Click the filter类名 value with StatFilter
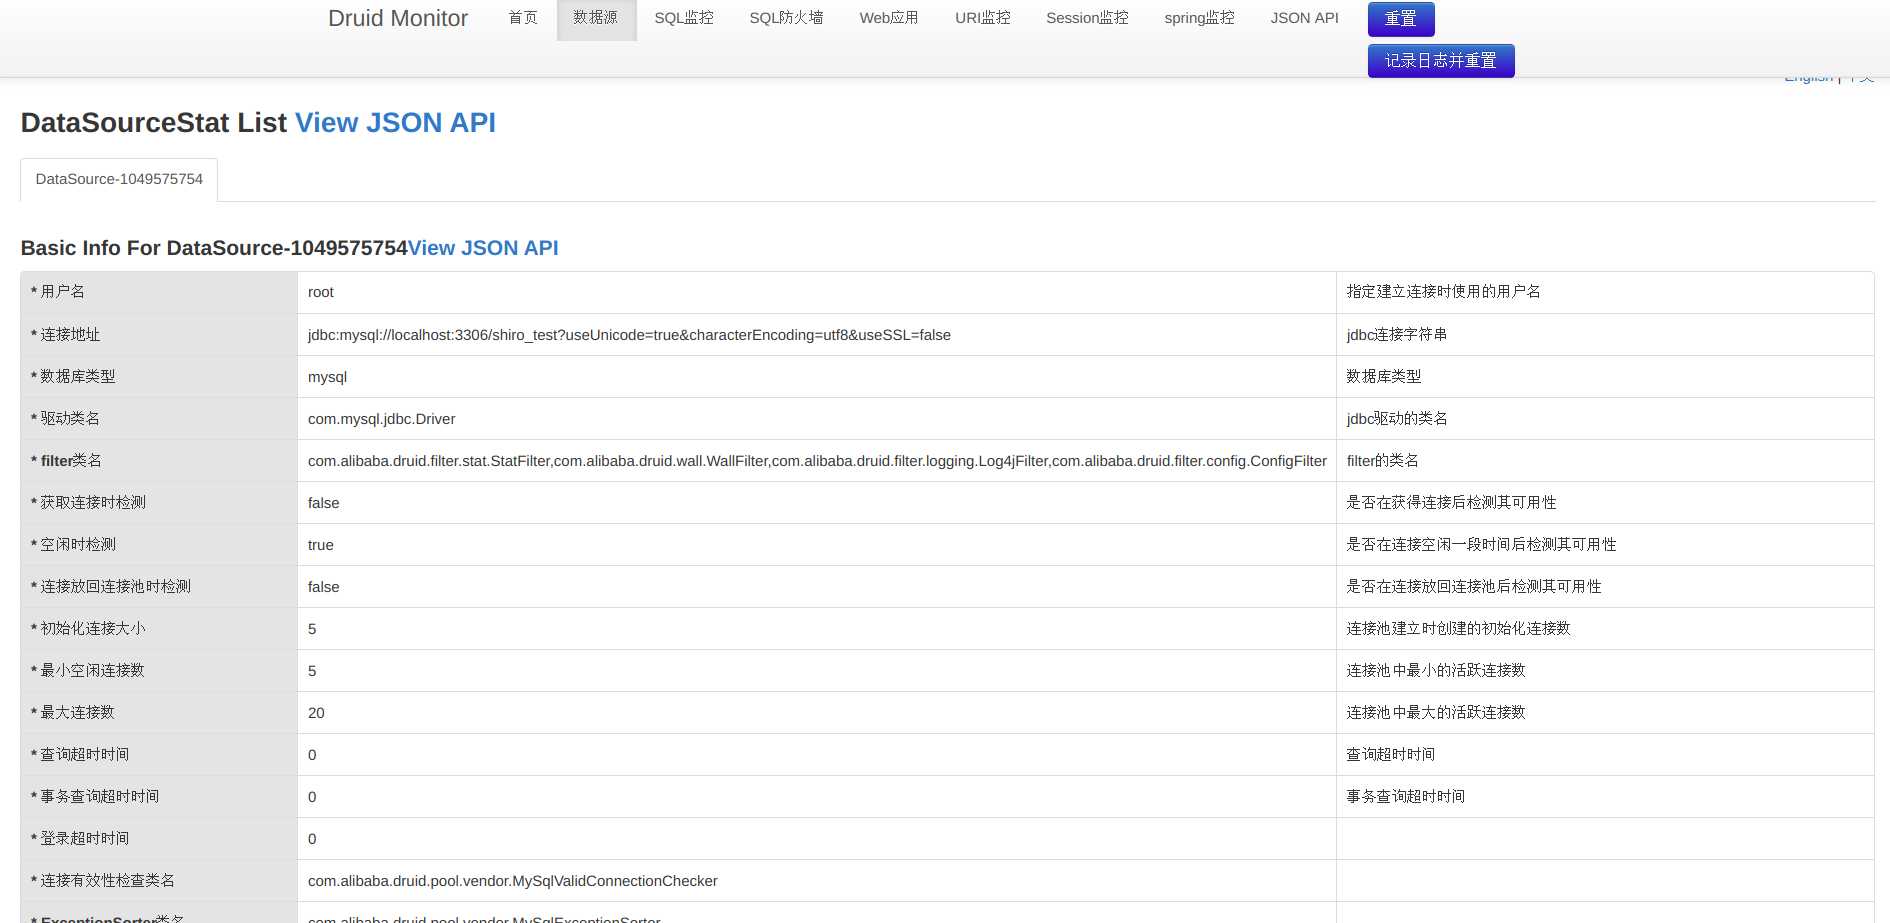Viewport: 1890px width, 923px height. 817,461
